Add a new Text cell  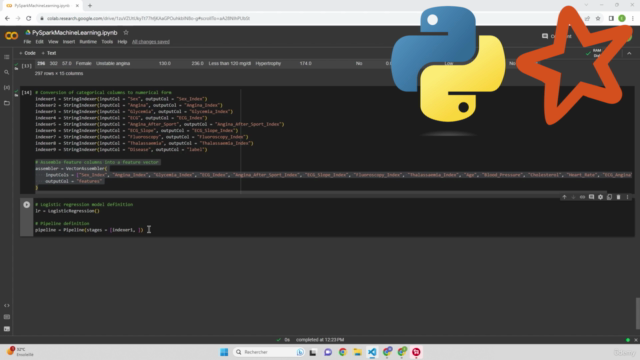click(x=49, y=53)
